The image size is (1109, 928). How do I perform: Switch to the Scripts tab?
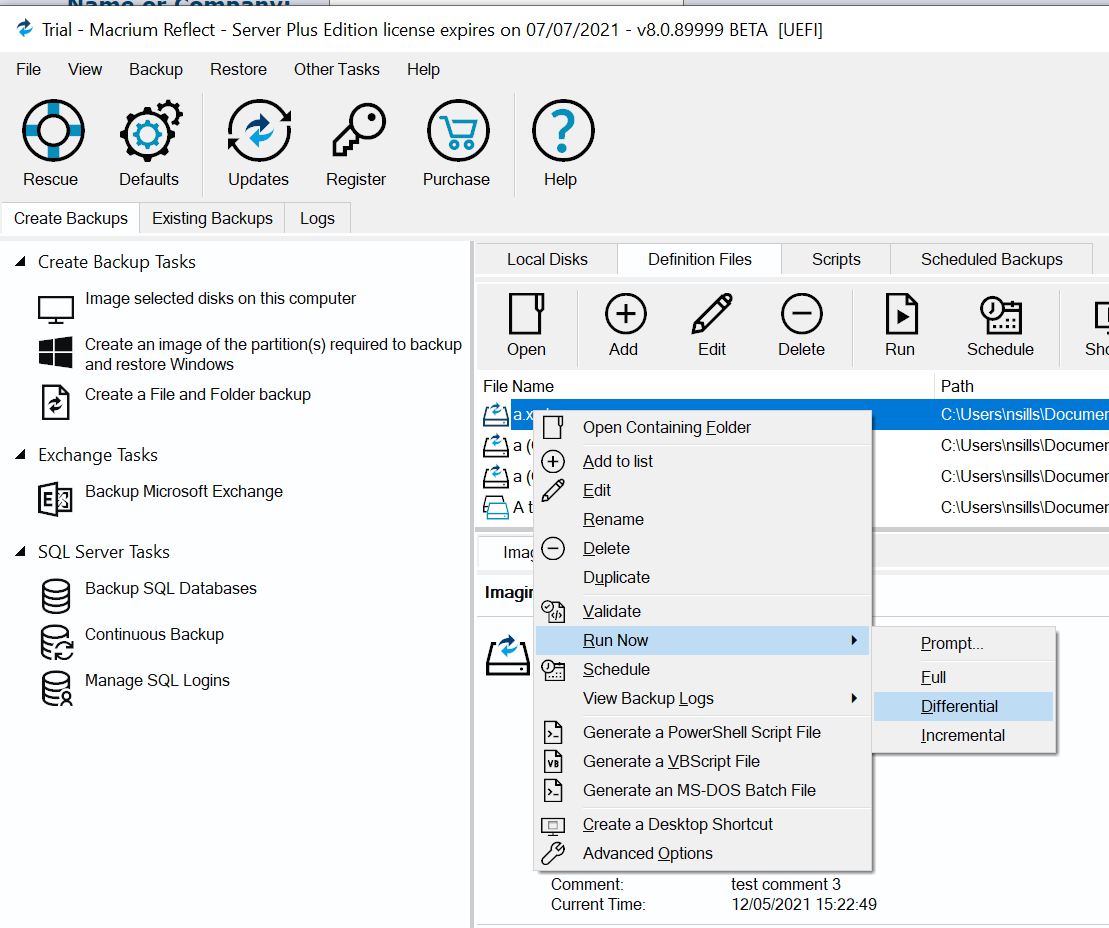[x=836, y=260]
